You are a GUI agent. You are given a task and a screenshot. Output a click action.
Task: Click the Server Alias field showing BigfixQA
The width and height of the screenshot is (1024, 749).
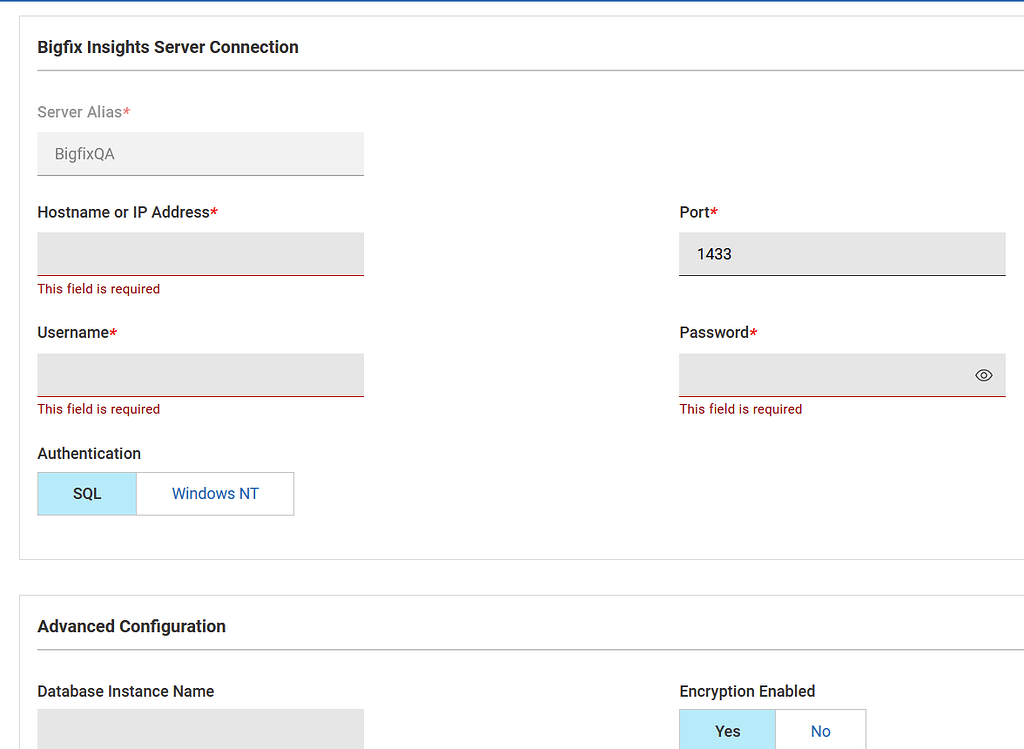[x=200, y=154]
